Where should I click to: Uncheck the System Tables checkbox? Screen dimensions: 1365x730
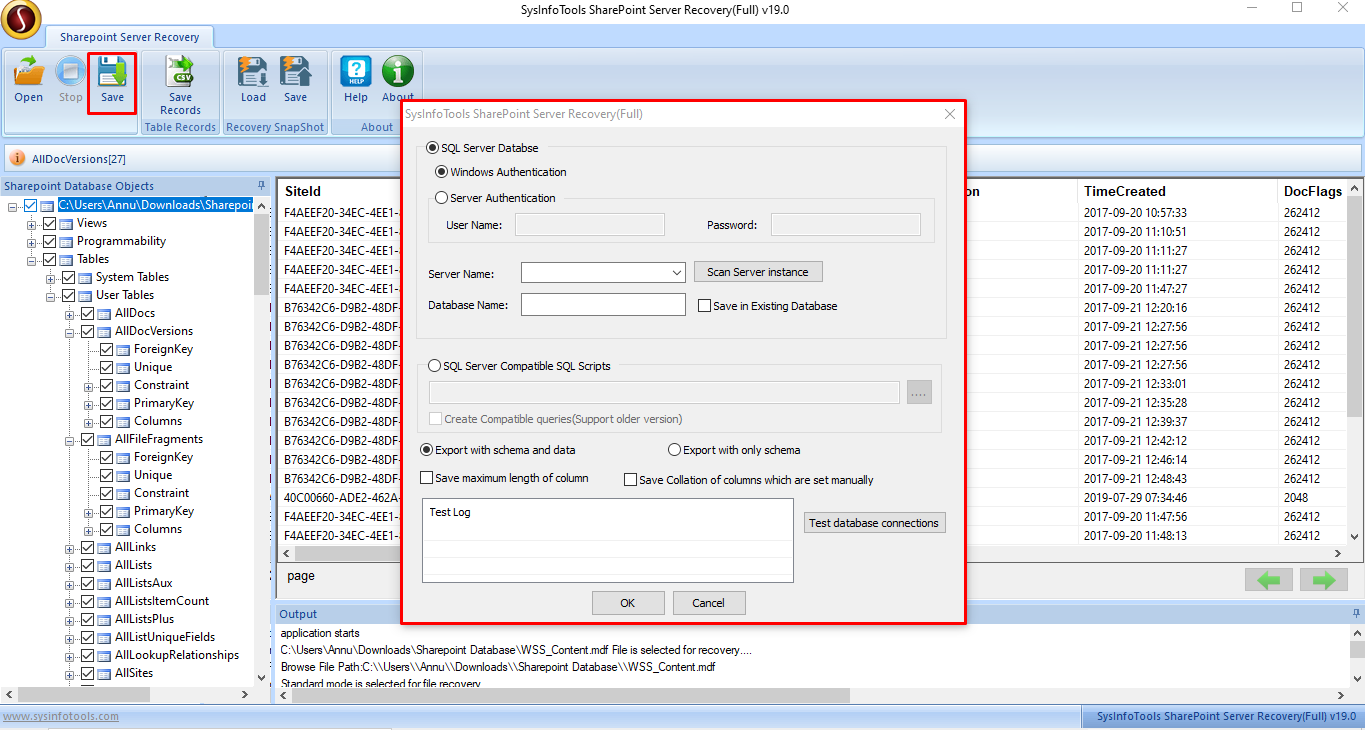(x=69, y=277)
